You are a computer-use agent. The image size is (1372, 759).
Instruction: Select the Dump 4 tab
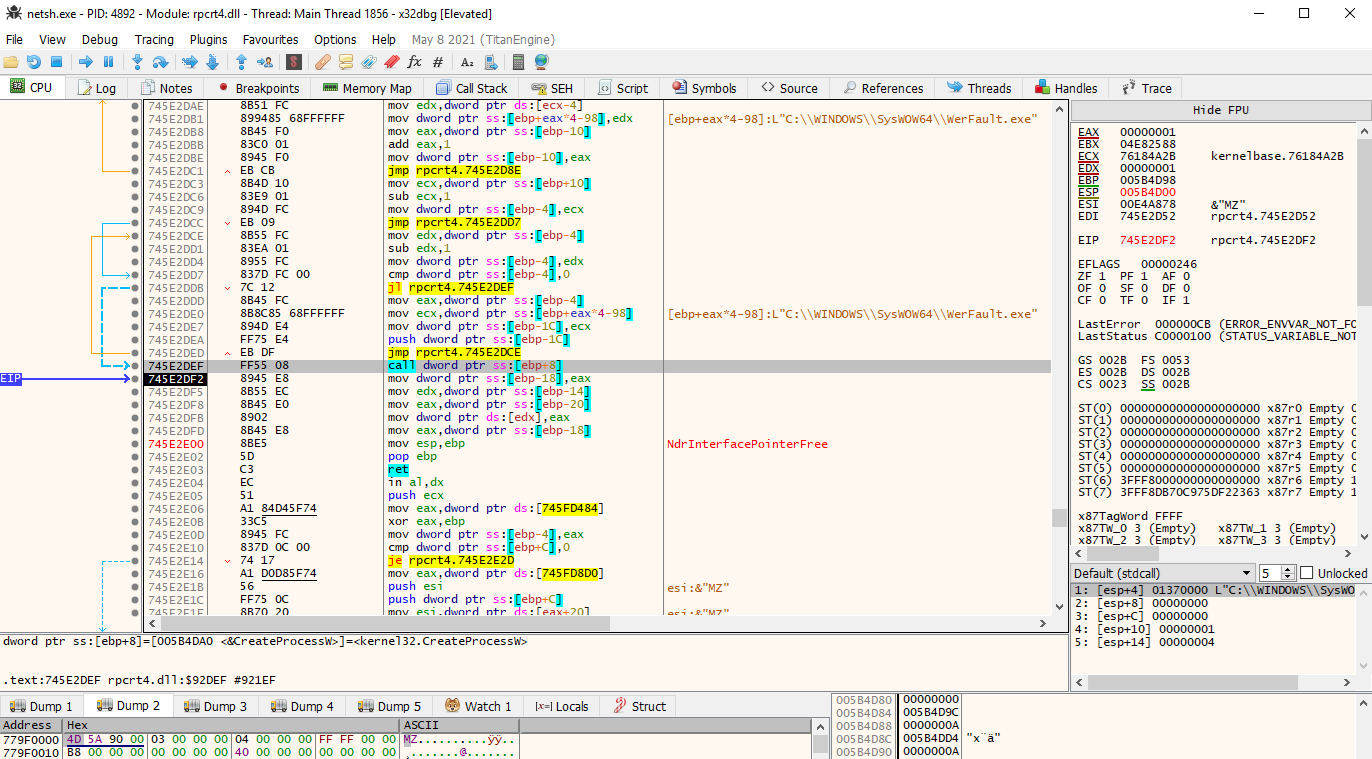[301, 706]
